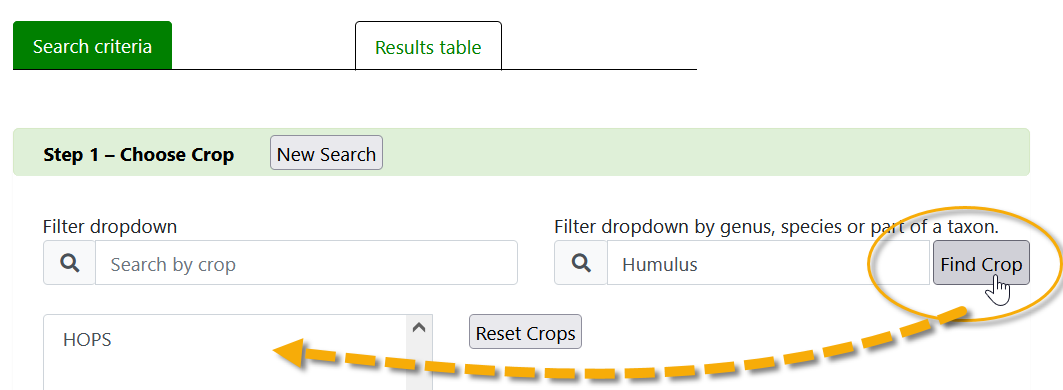
Task: Click the Reset Crops button
Action: pyautogui.click(x=525, y=332)
